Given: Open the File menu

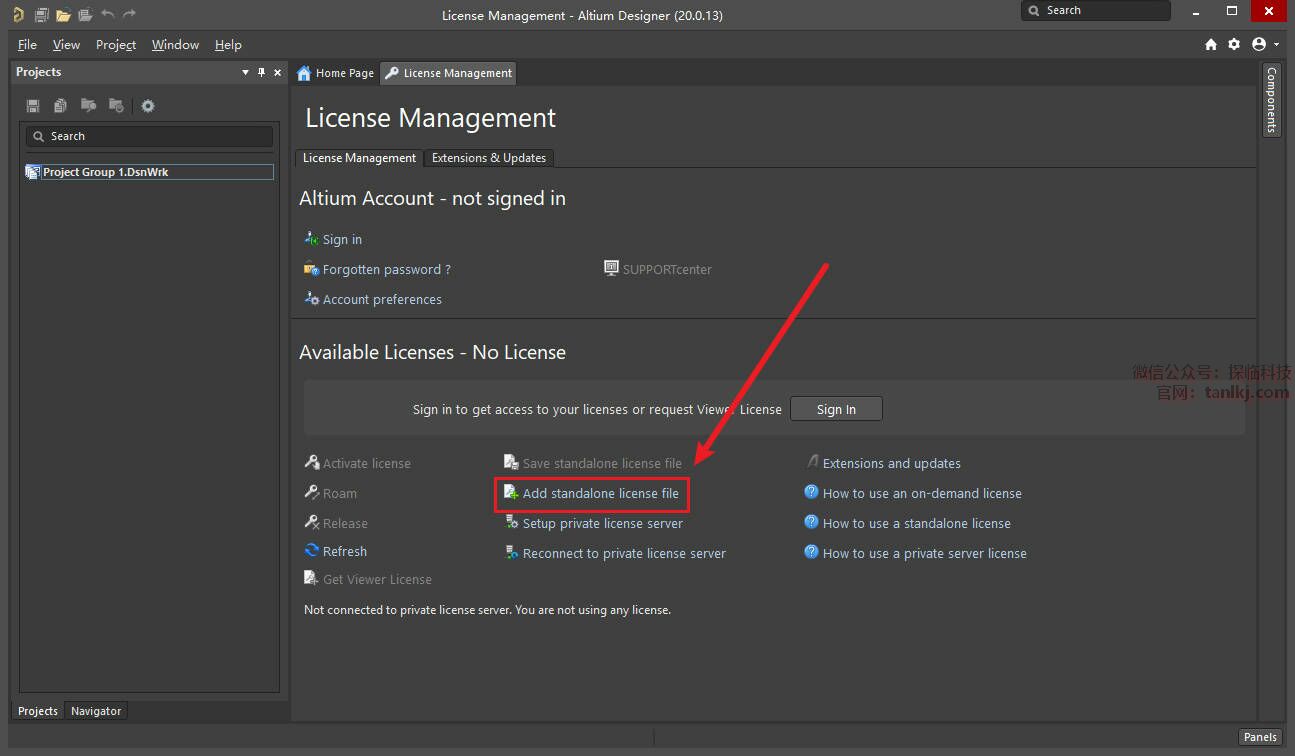Looking at the screenshot, I should click(27, 45).
